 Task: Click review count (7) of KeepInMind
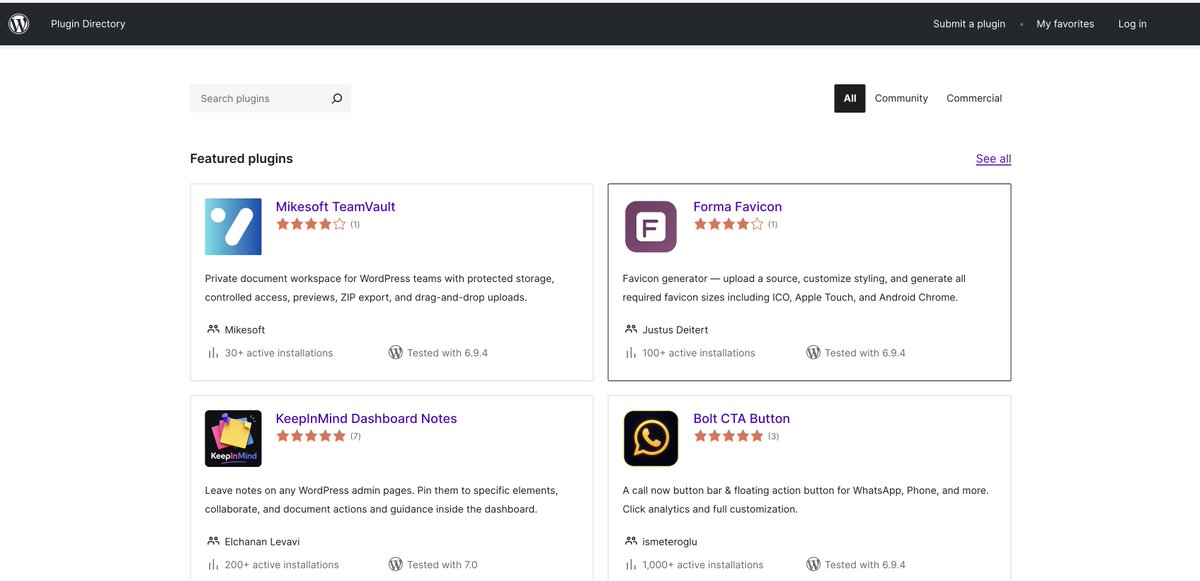pyautogui.click(x=356, y=437)
